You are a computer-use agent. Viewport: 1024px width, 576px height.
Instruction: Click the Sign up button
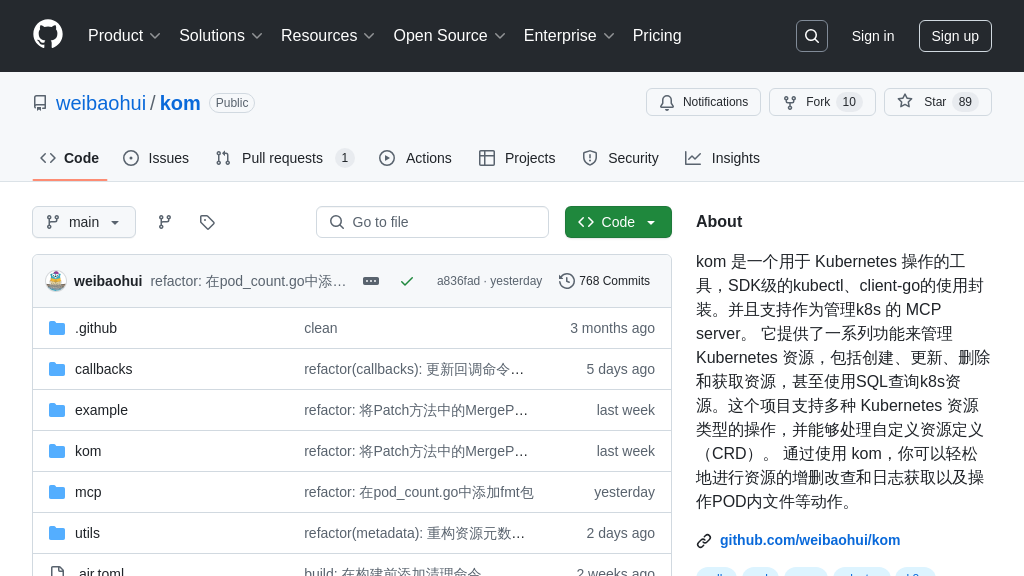tap(955, 36)
